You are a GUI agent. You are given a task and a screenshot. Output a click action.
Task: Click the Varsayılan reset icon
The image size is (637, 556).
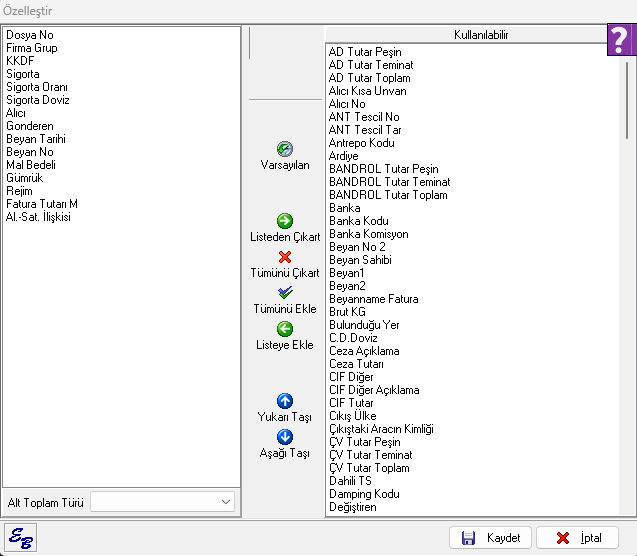(284, 149)
